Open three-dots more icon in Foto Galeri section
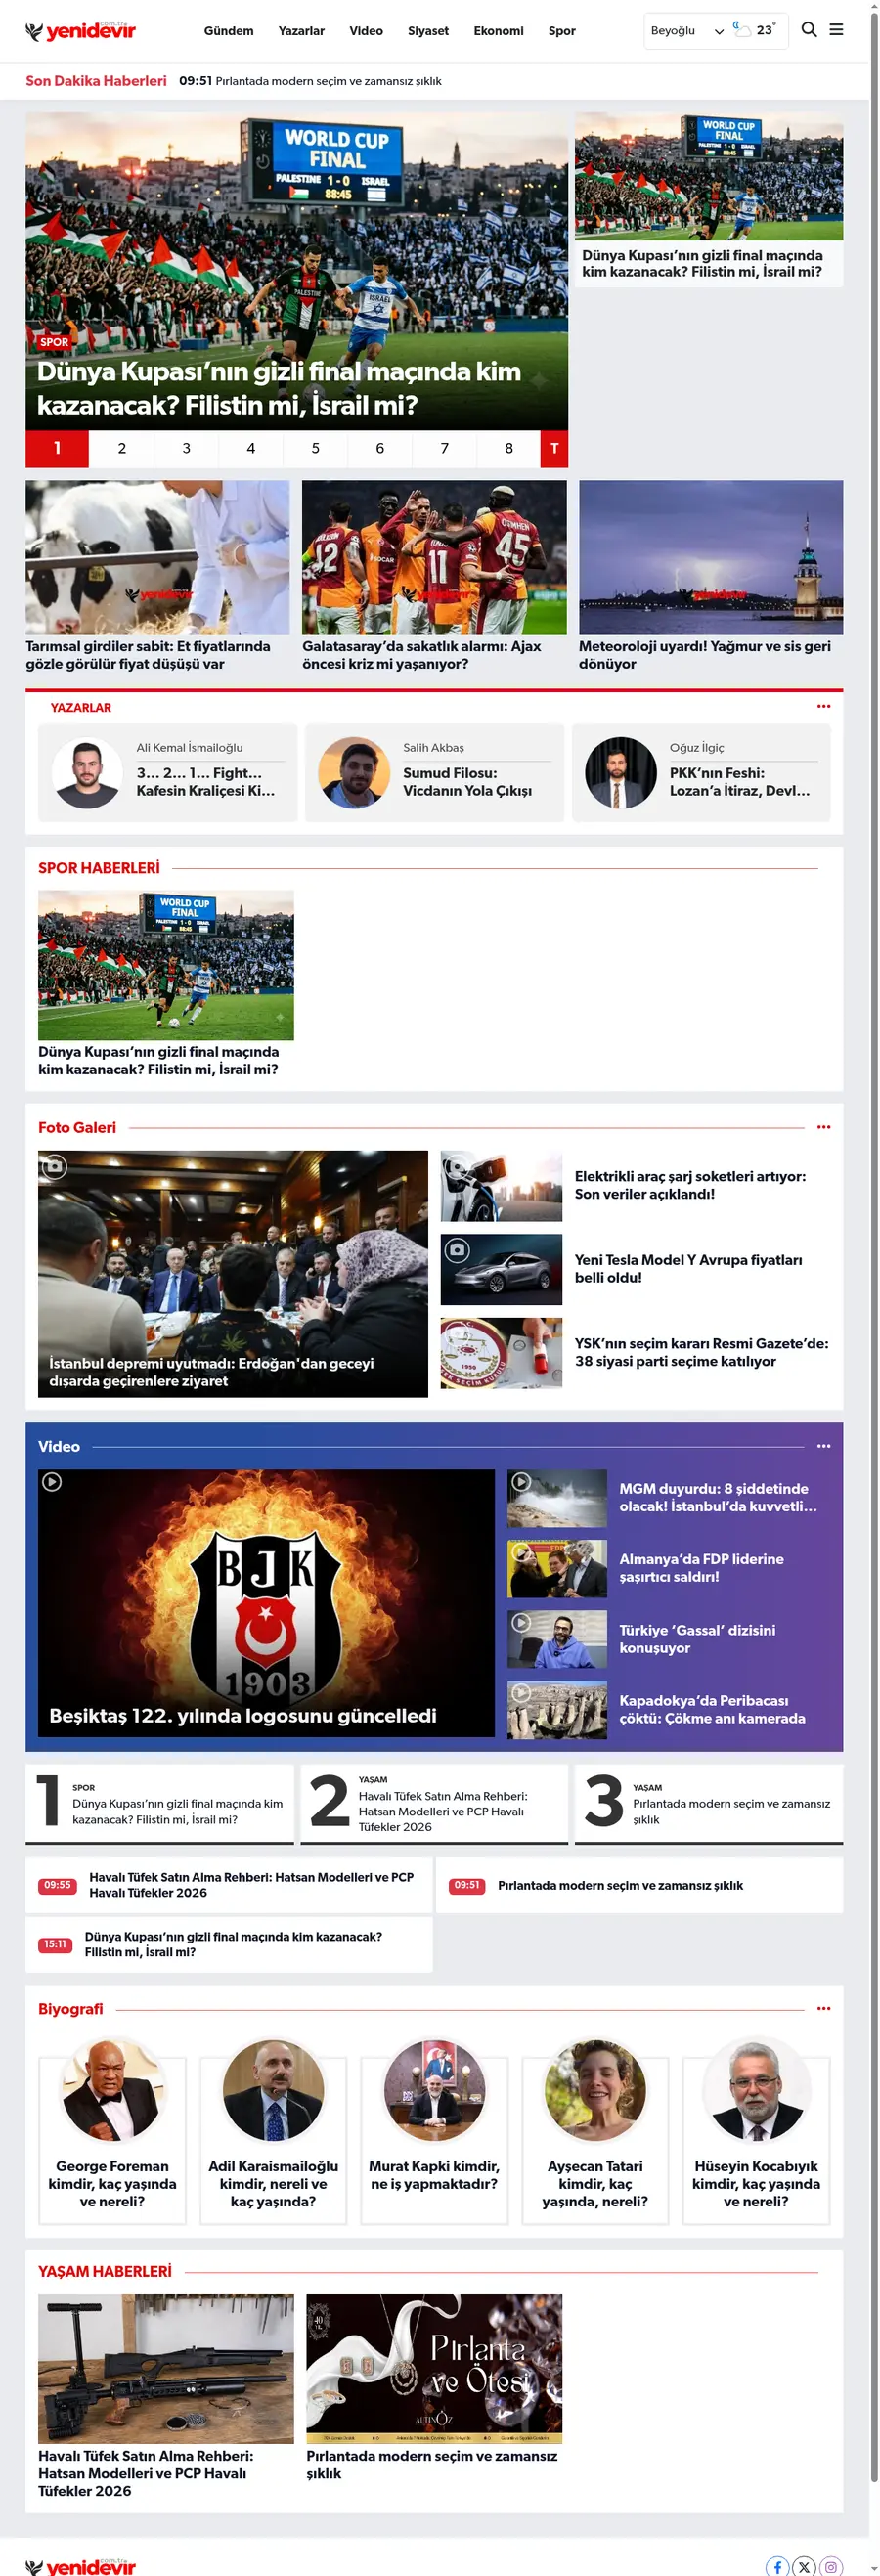This screenshot has width=880, height=2576. [823, 1127]
